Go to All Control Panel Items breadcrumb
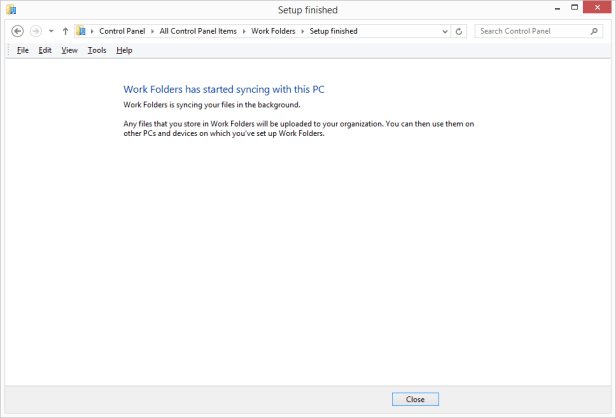This screenshot has width=616, height=418. (198, 31)
